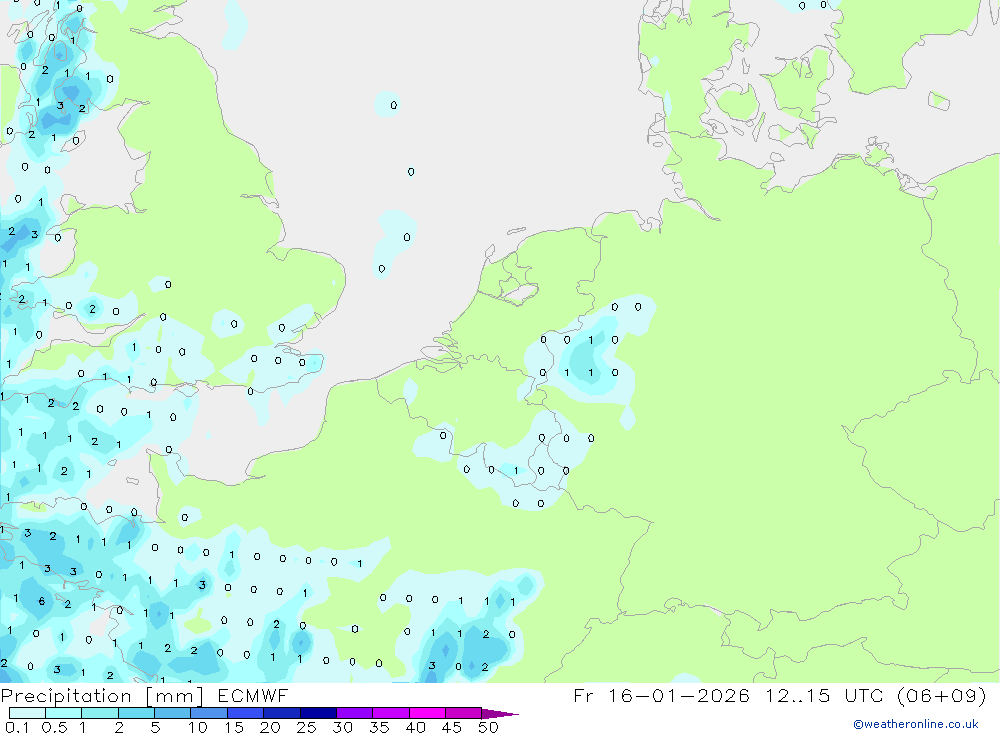
Task: Pick the 10–15 mm legend swatch
Action: click(x=209, y=713)
